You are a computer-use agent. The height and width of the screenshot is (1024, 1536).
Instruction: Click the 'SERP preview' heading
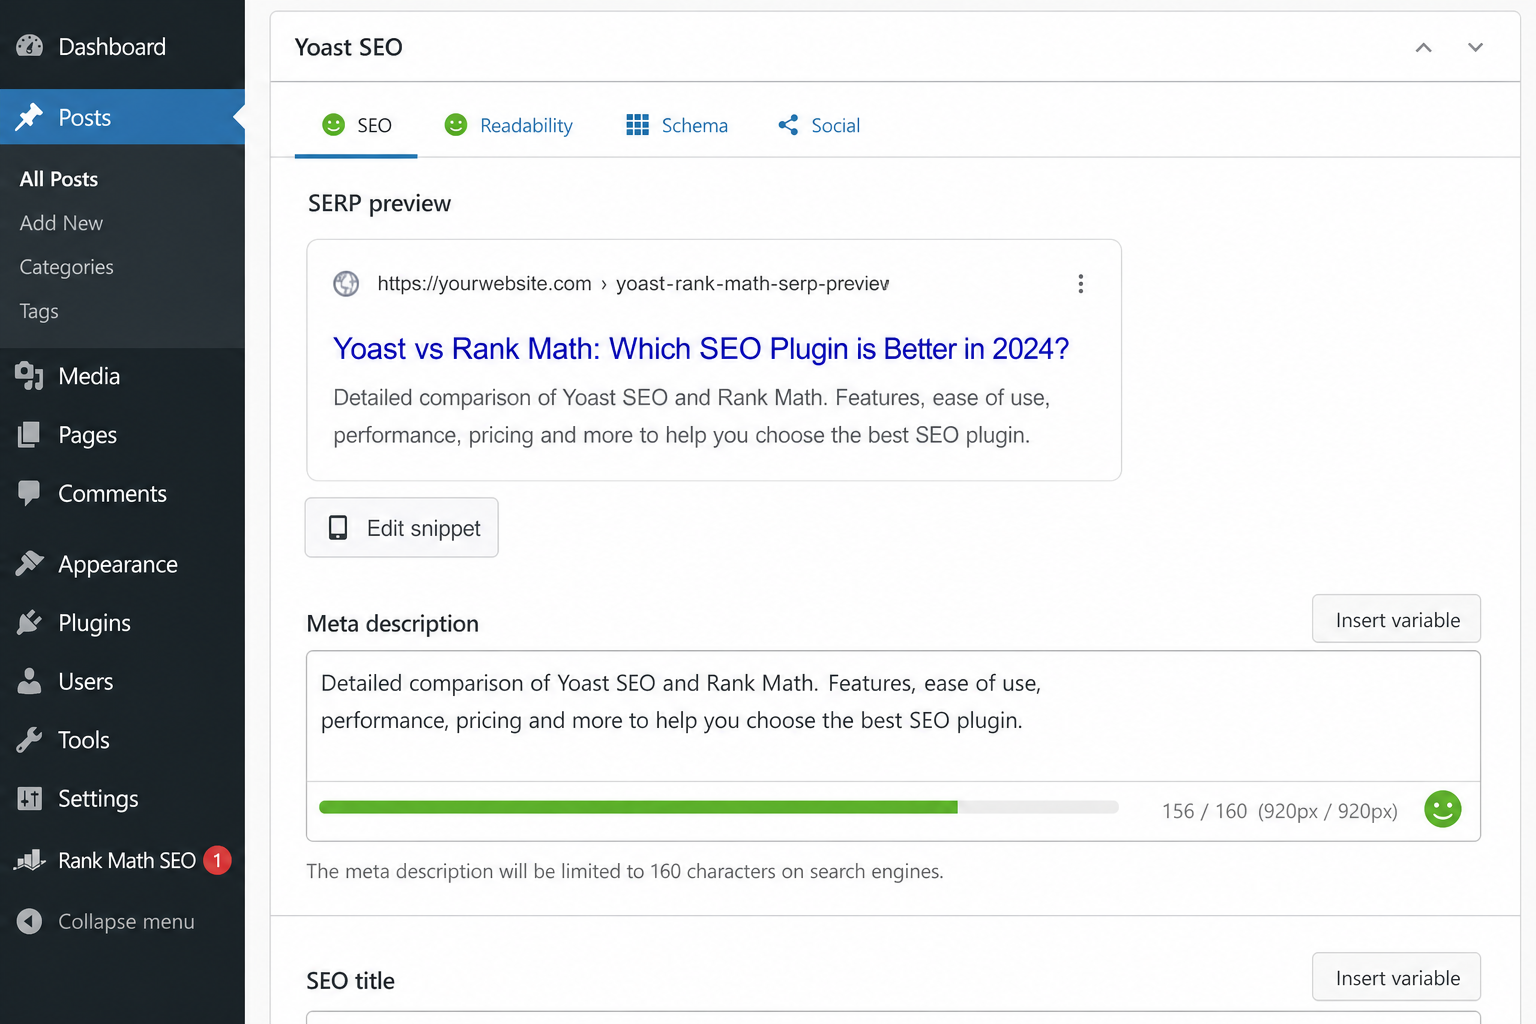tap(379, 203)
